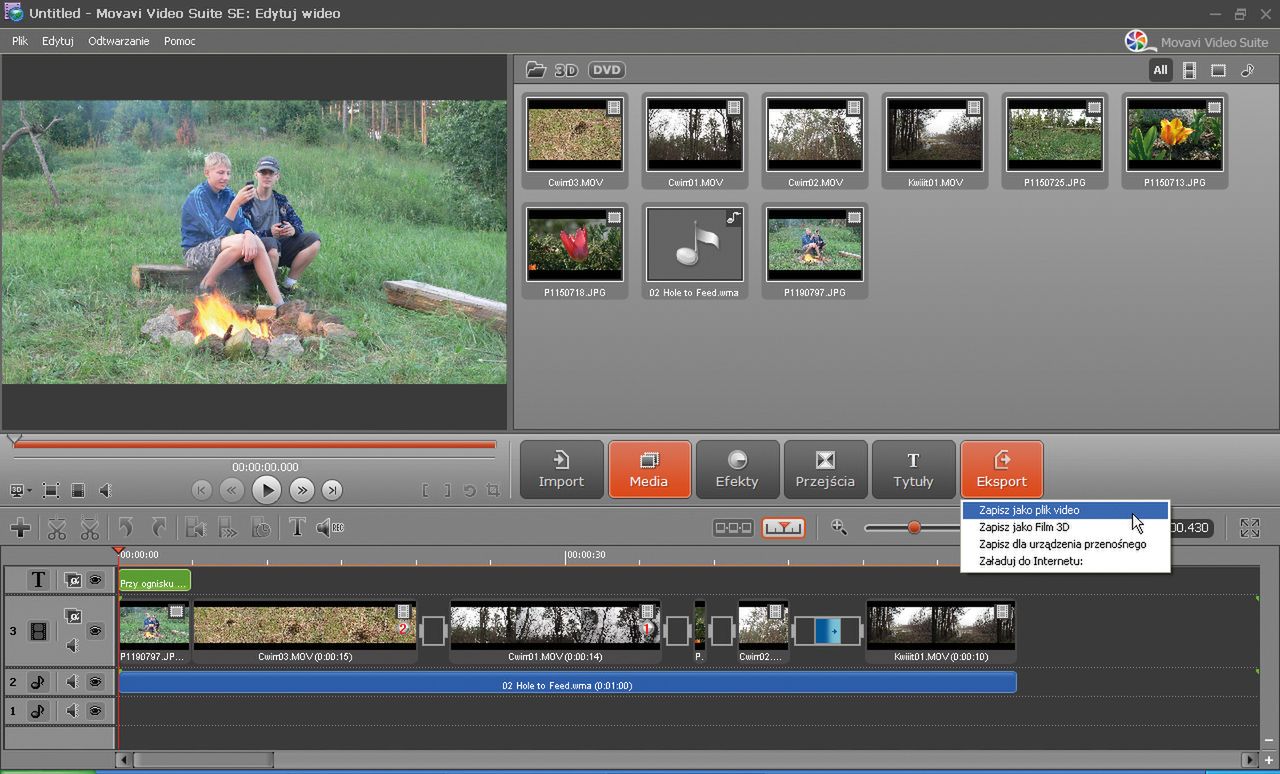The width and height of the screenshot is (1280, 774).
Task: Click the clip duration clock icon
Action: 260,528
